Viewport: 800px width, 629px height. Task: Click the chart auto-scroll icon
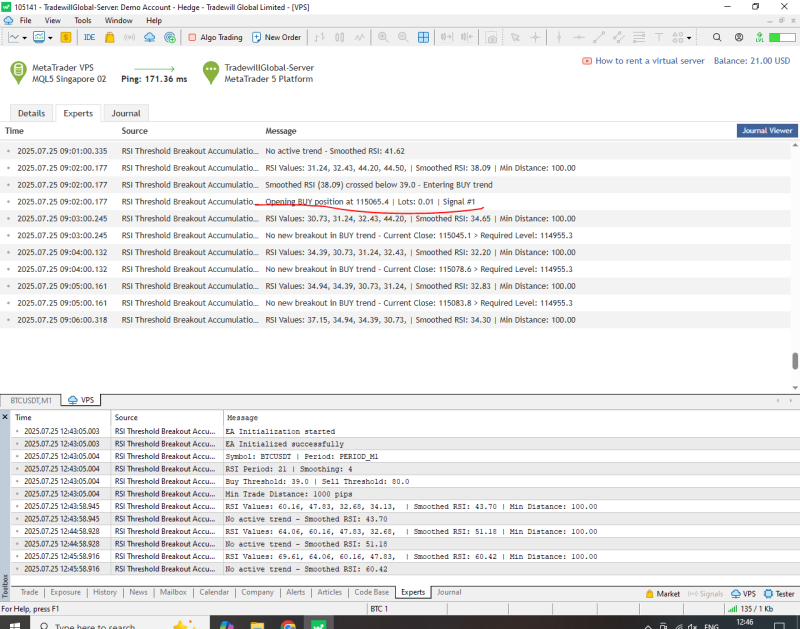pos(446,37)
